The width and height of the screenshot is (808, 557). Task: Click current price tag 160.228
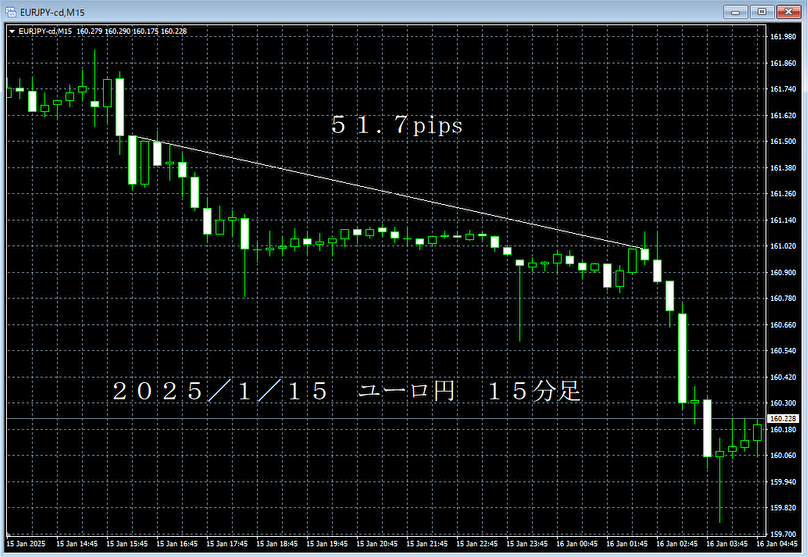pos(783,419)
